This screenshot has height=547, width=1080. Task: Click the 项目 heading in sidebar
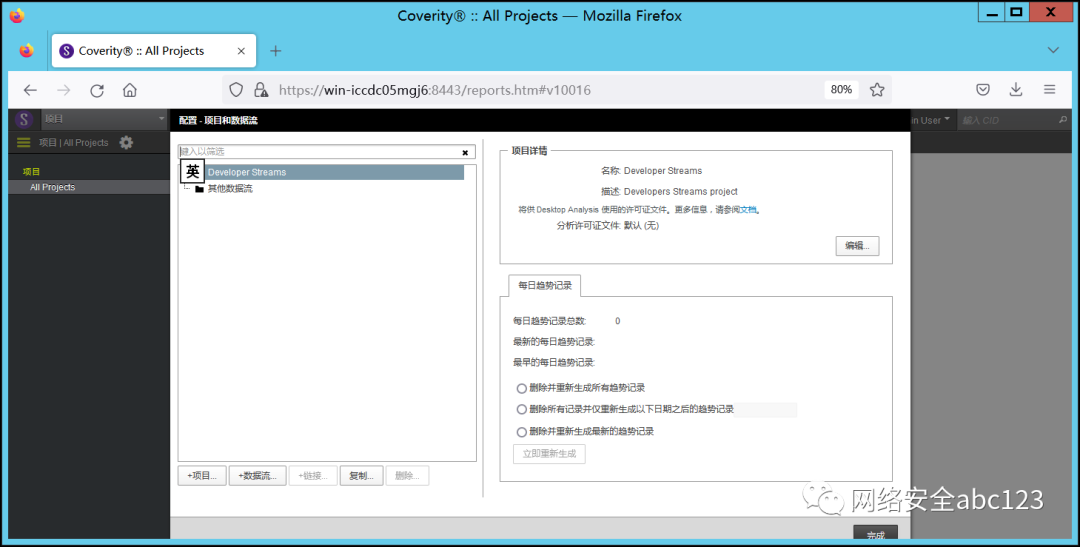[32, 172]
